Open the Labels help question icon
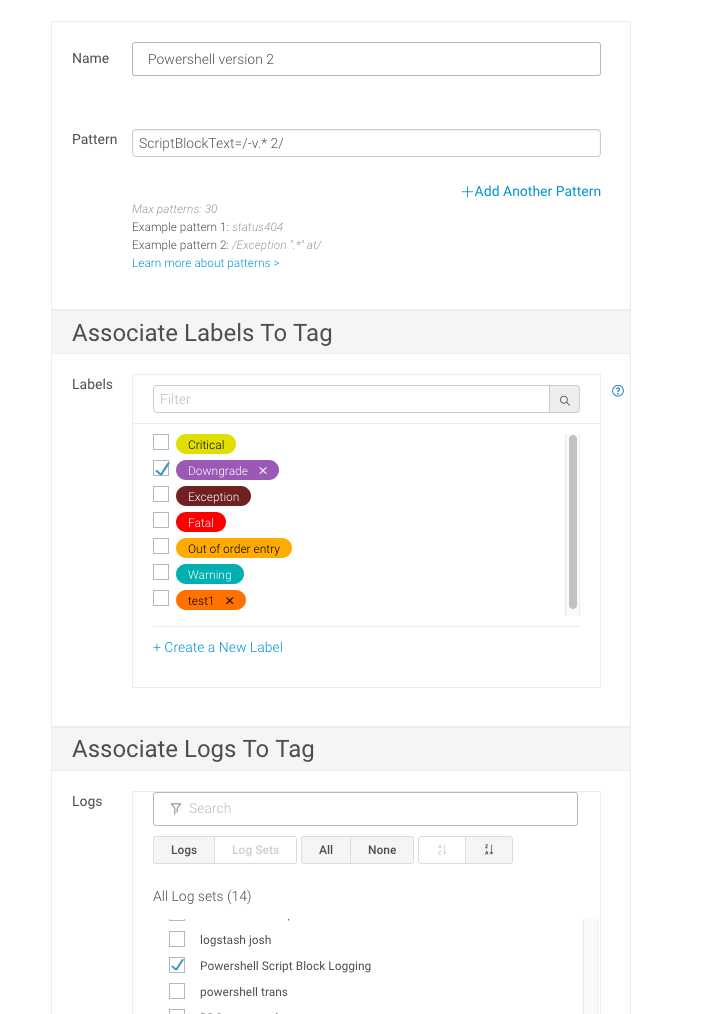This screenshot has width=702, height=1014. click(x=617, y=391)
